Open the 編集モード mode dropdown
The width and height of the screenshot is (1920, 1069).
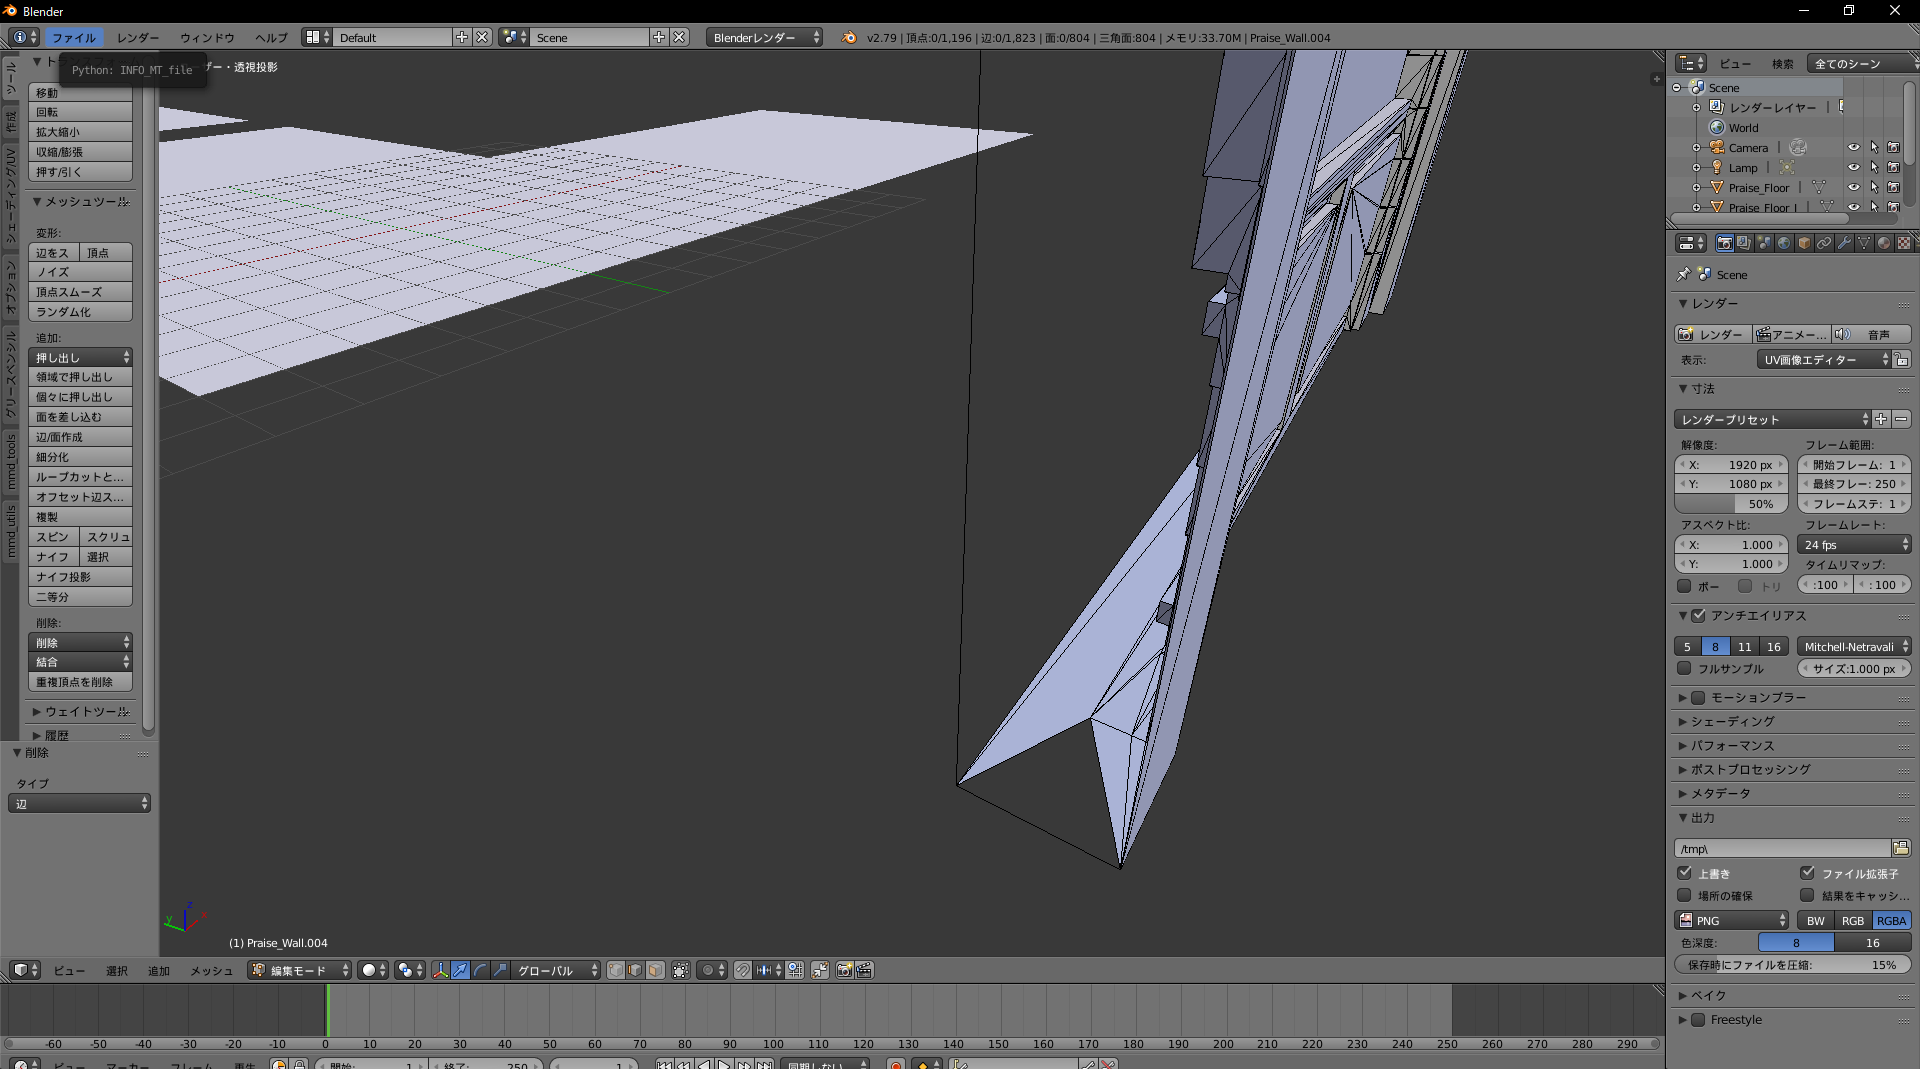[300, 970]
